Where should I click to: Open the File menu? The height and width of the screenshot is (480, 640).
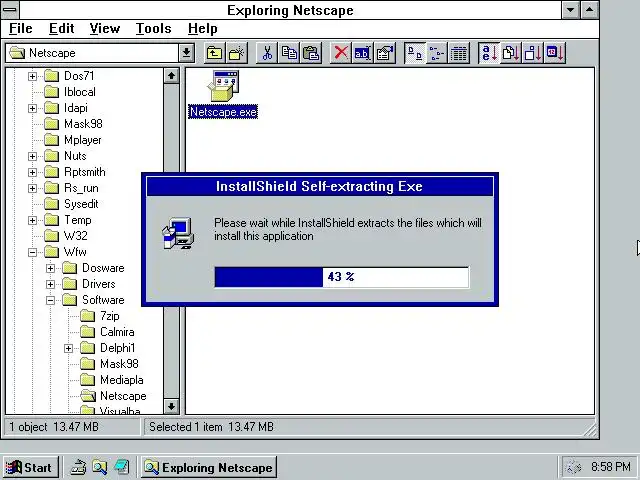pyautogui.click(x=20, y=29)
